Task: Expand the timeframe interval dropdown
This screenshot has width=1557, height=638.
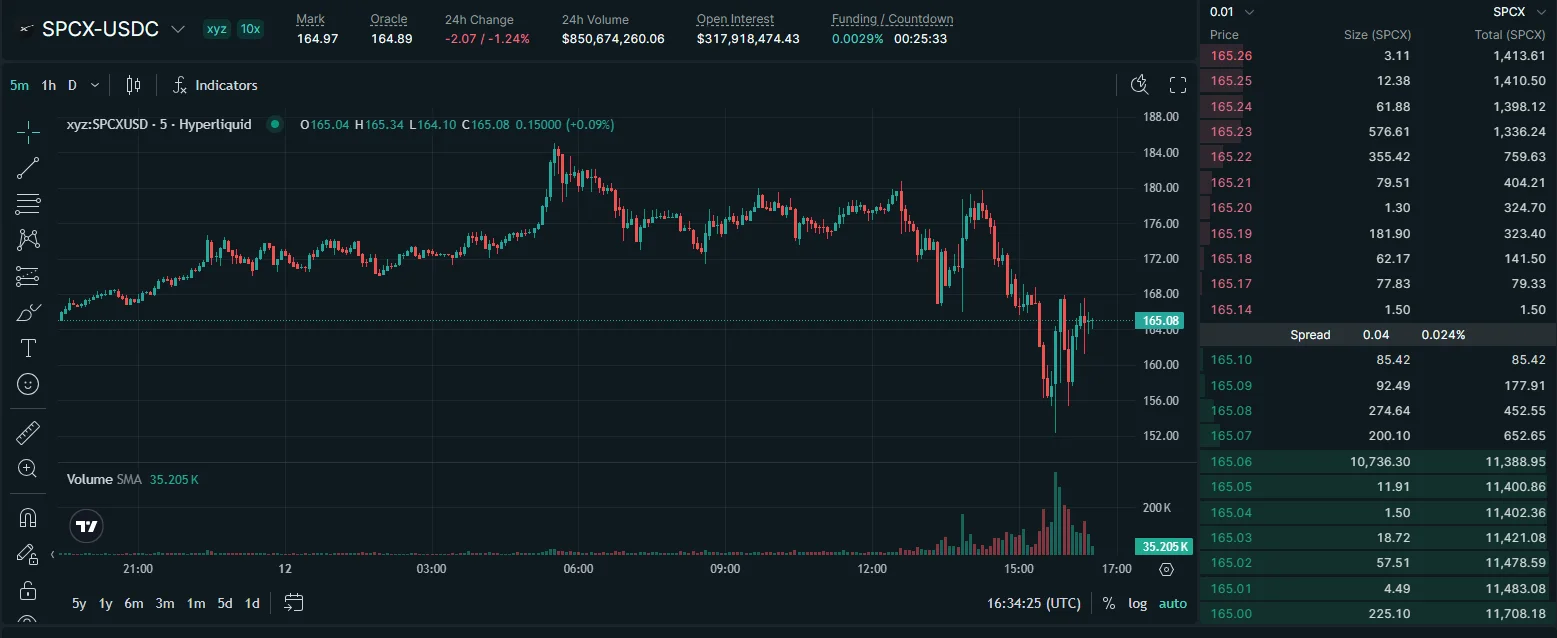Action: coord(95,85)
